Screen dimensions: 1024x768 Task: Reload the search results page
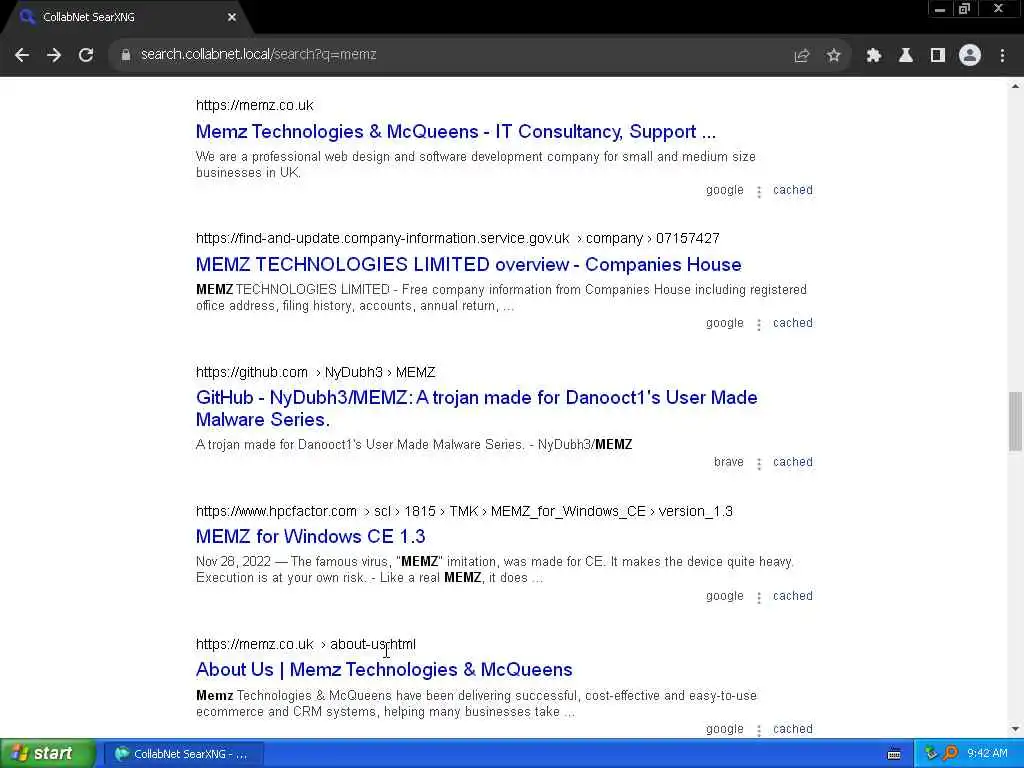86,55
